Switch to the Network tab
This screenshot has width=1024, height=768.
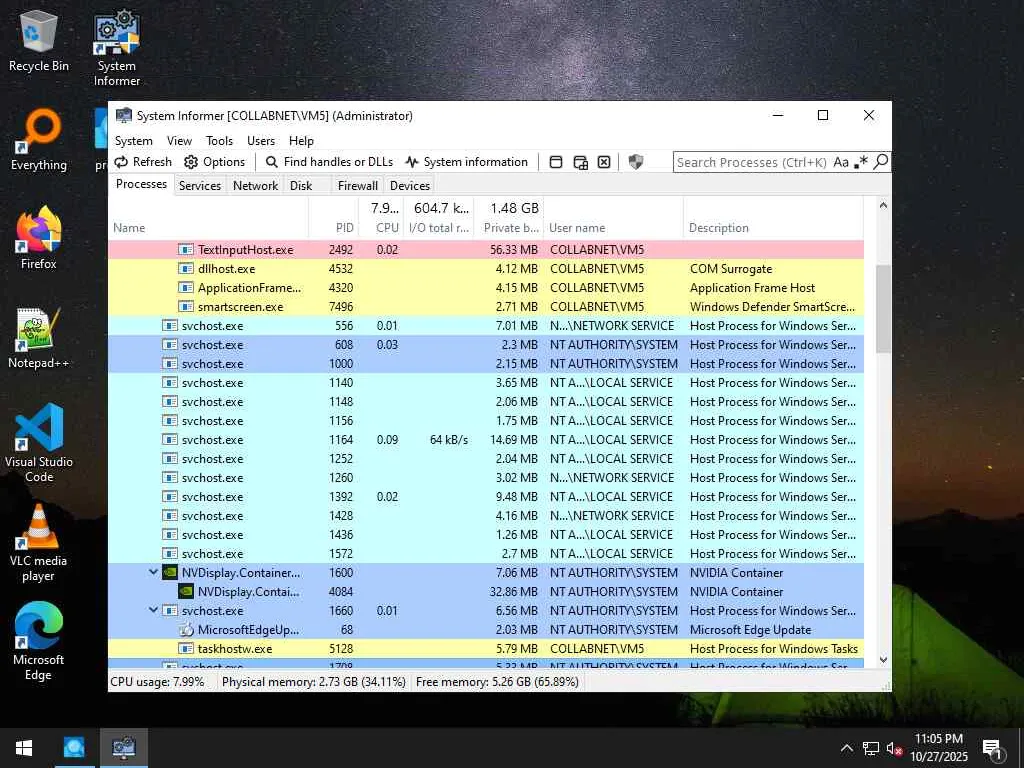(255, 185)
